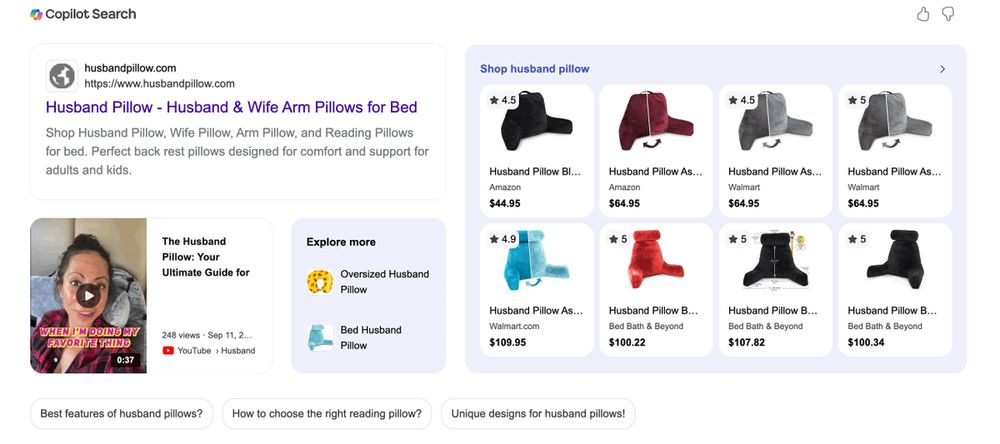Screen dimensions: 1000x444
Task: Click the Bed Husband Pillow icon
Action: (320, 337)
